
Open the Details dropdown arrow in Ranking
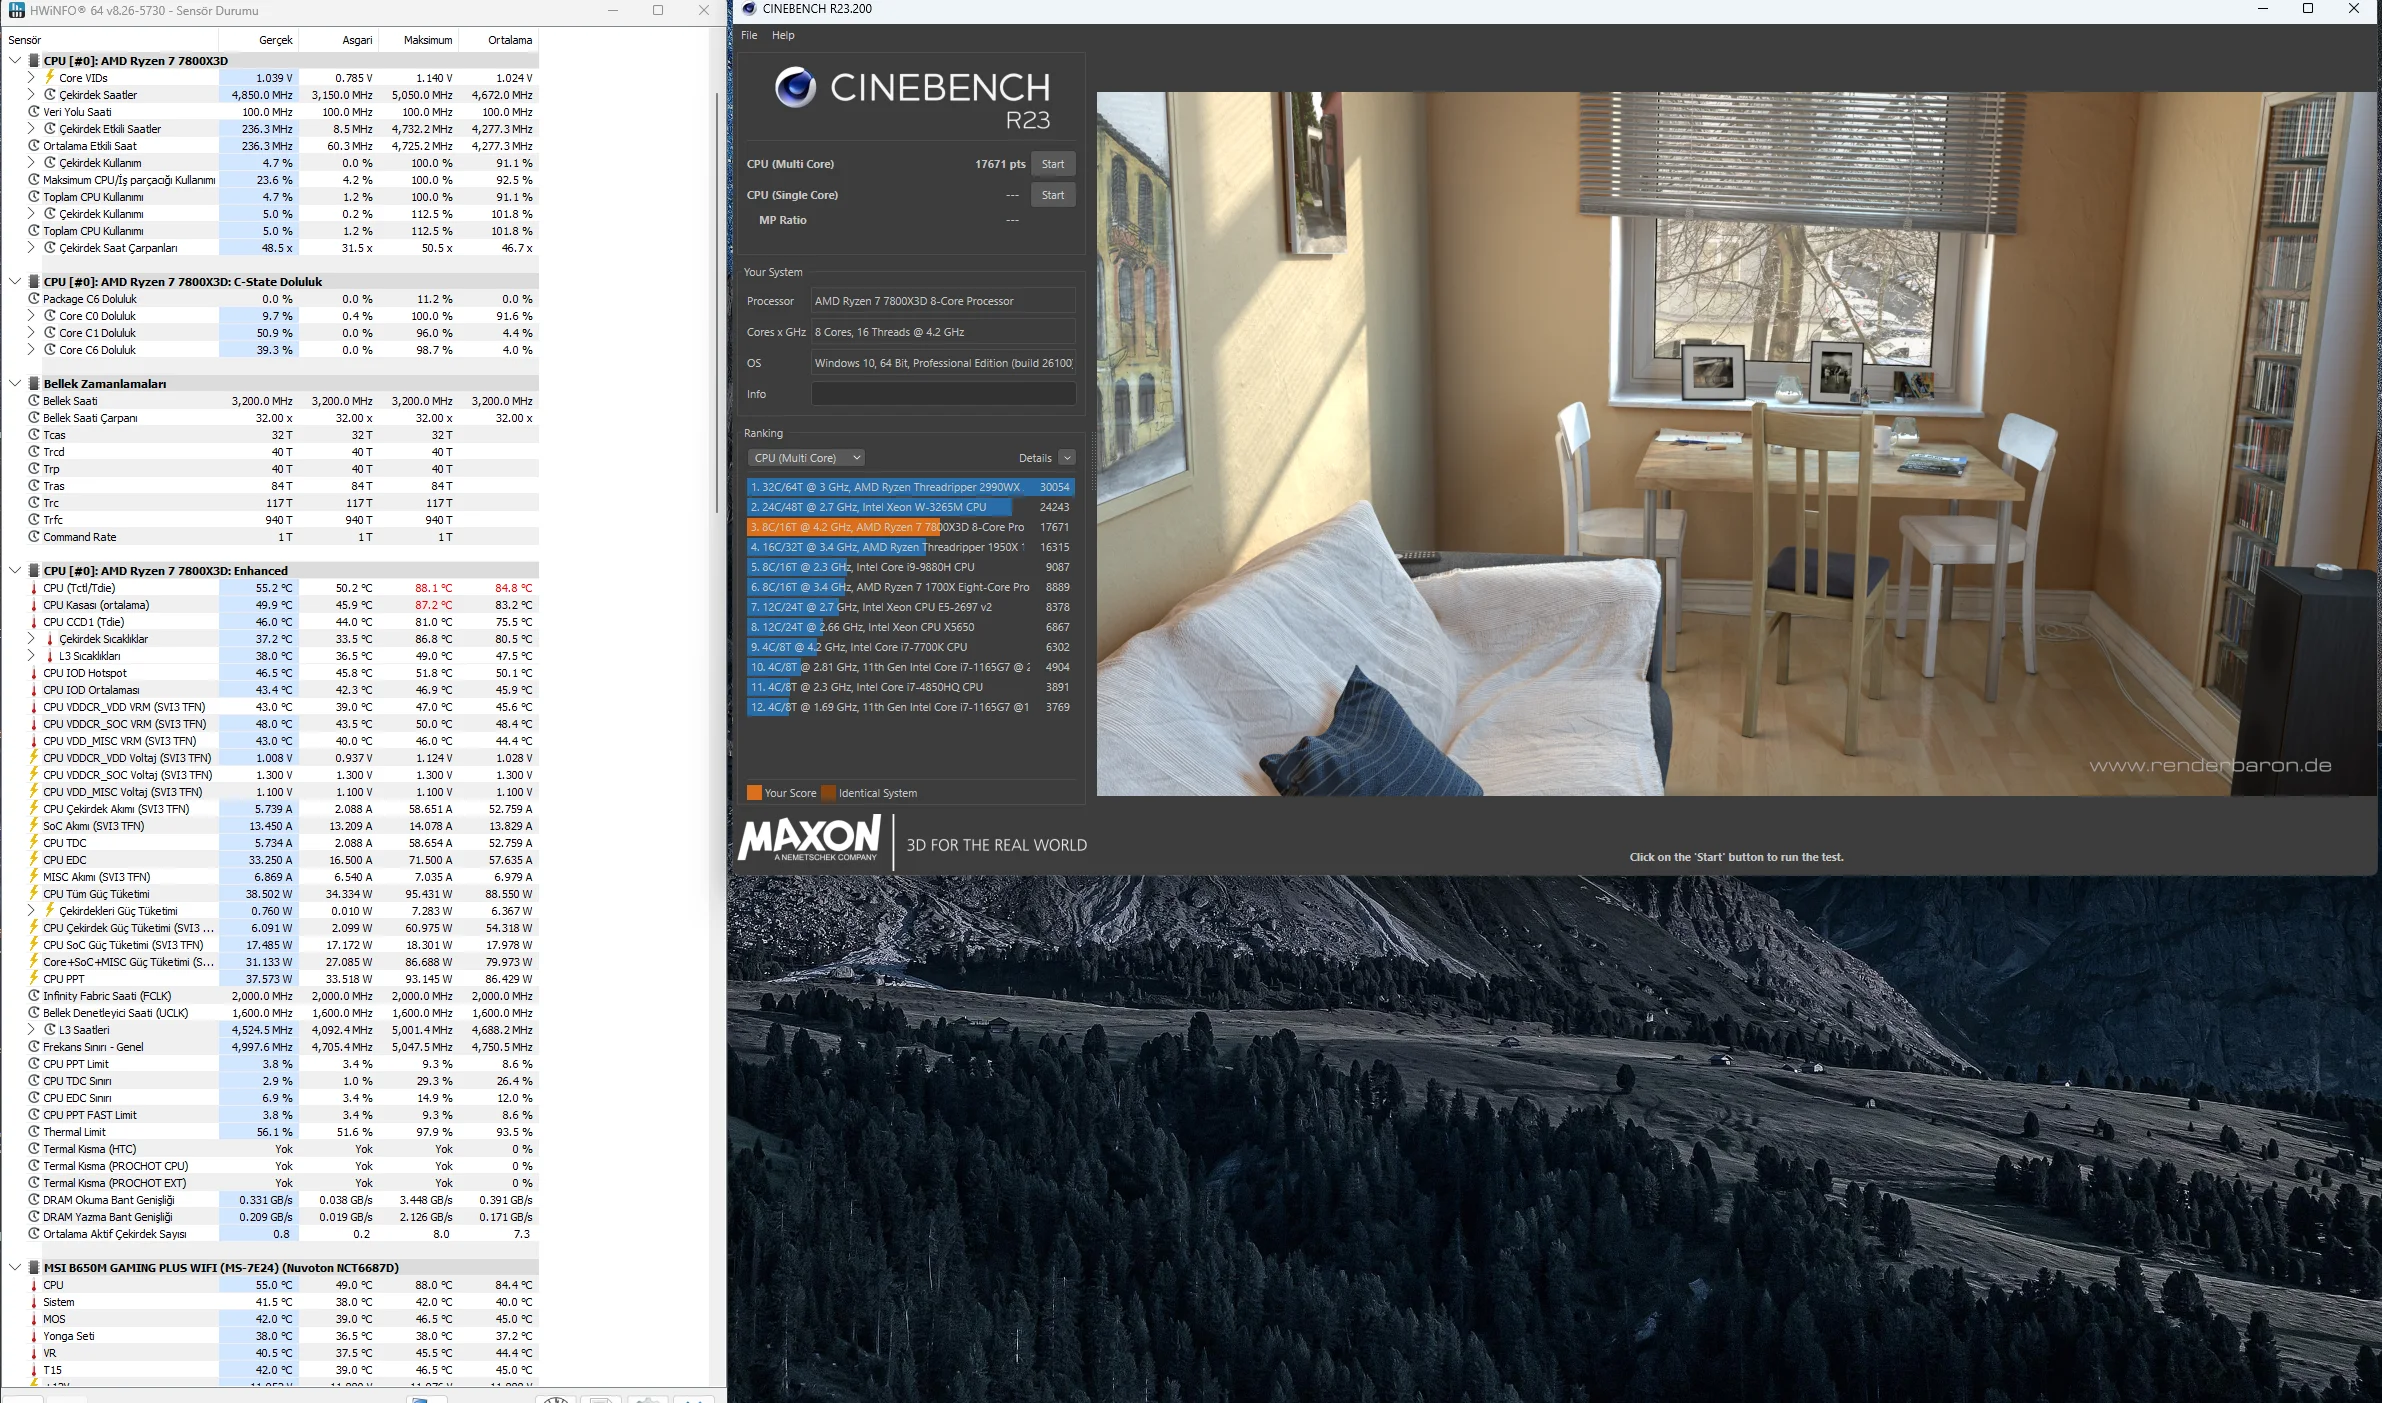1067,458
